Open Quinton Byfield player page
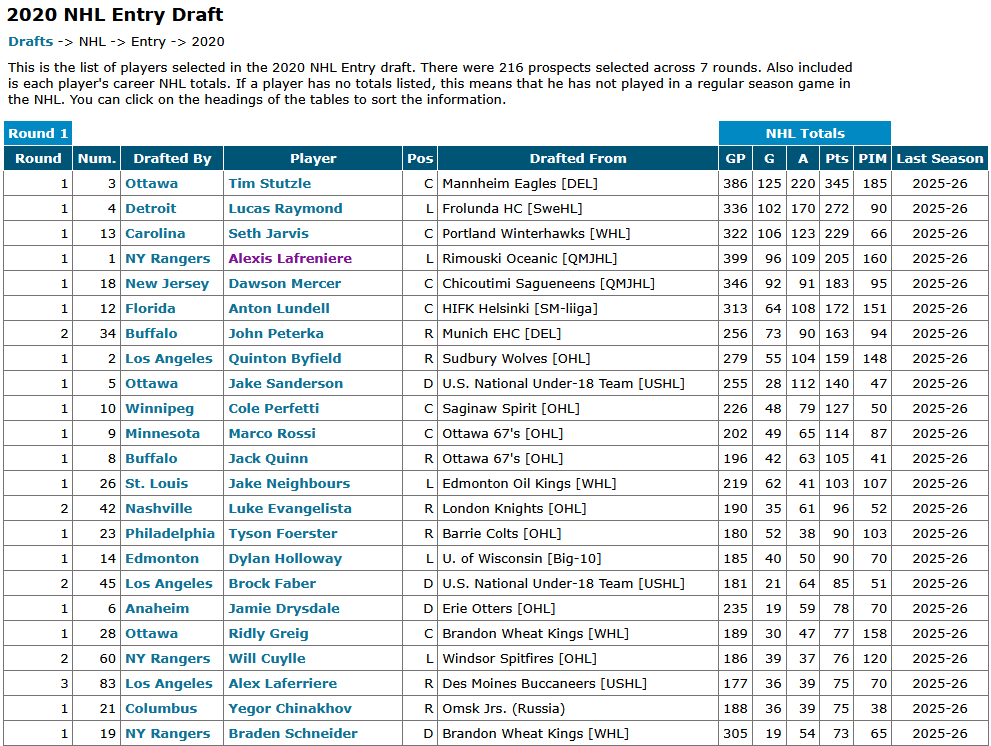 pyautogui.click(x=284, y=358)
